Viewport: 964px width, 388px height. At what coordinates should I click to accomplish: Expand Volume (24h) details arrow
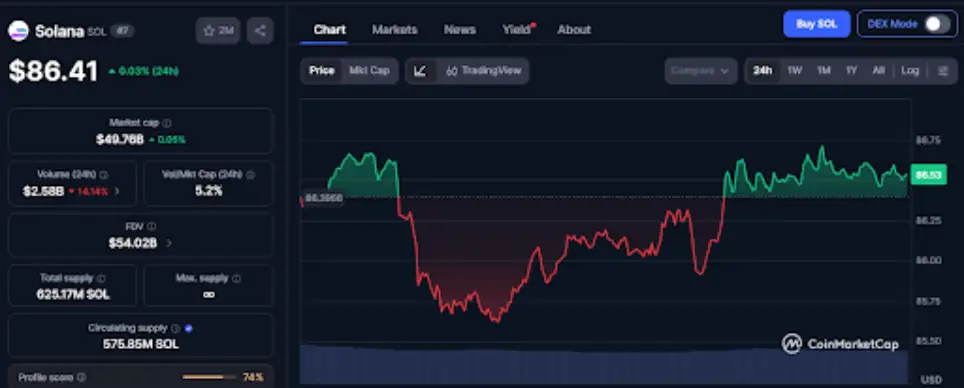pyautogui.click(x=117, y=191)
